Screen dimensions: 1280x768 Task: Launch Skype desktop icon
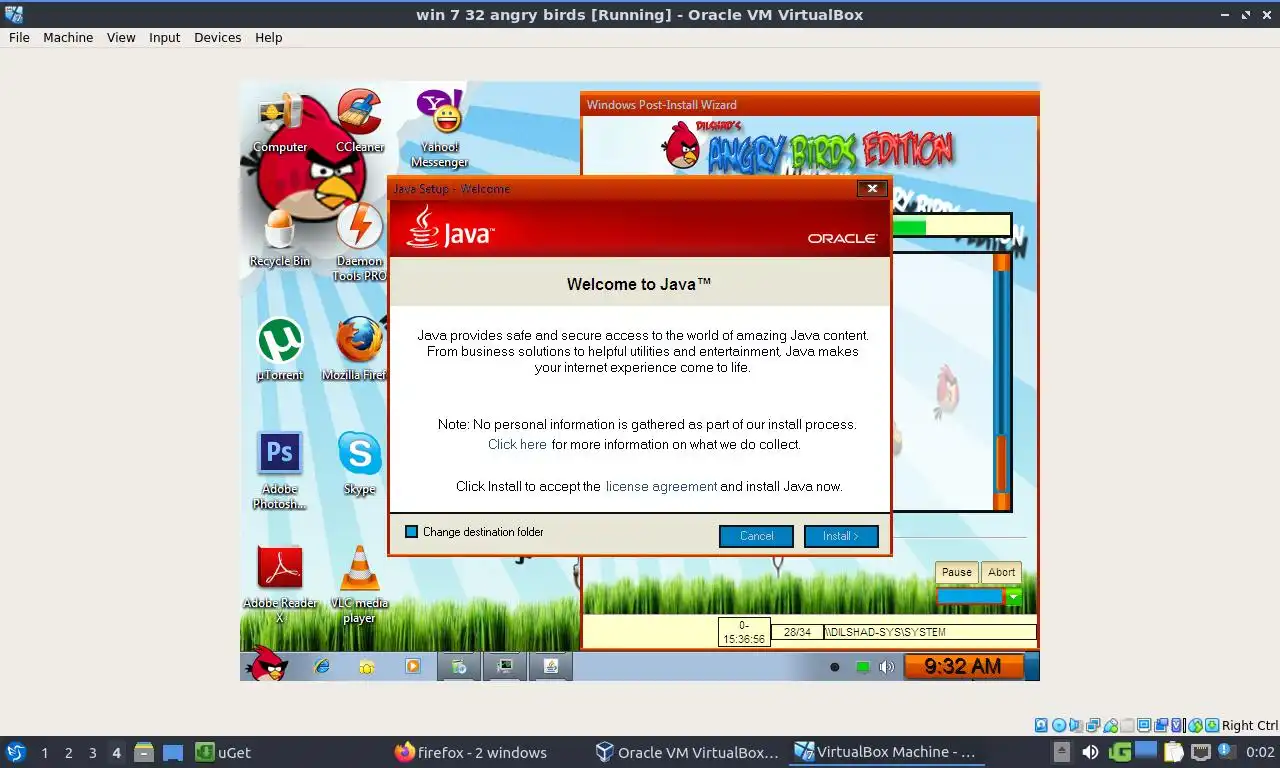pos(359,464)
